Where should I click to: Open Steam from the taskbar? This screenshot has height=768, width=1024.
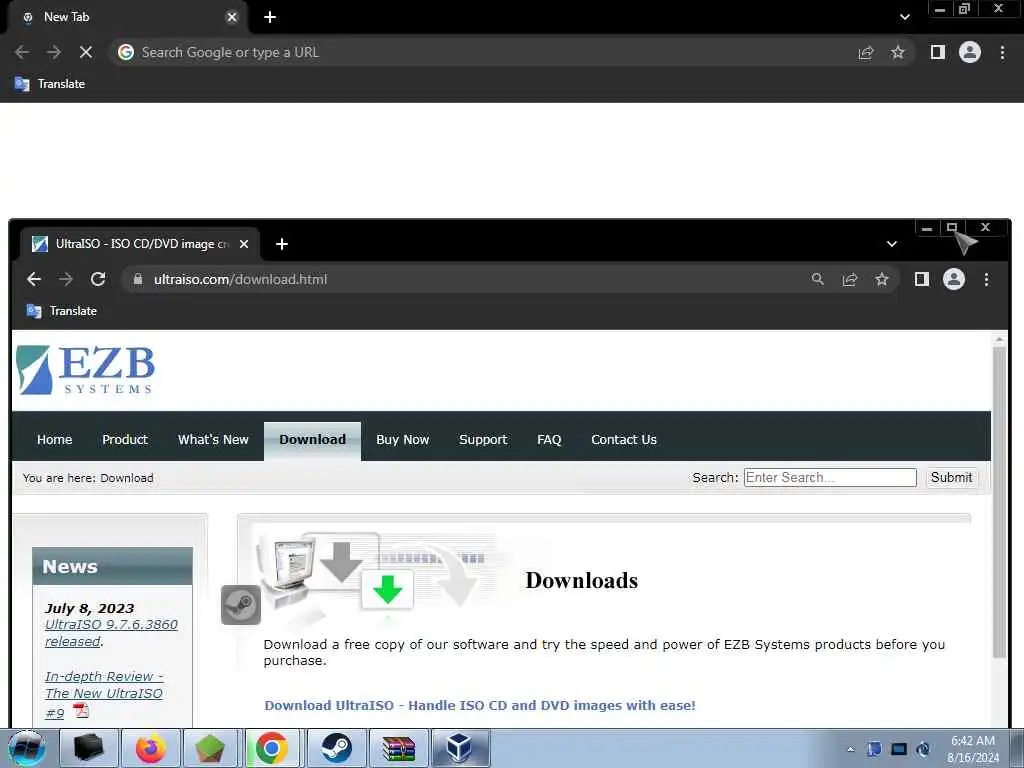coord(336,748)
